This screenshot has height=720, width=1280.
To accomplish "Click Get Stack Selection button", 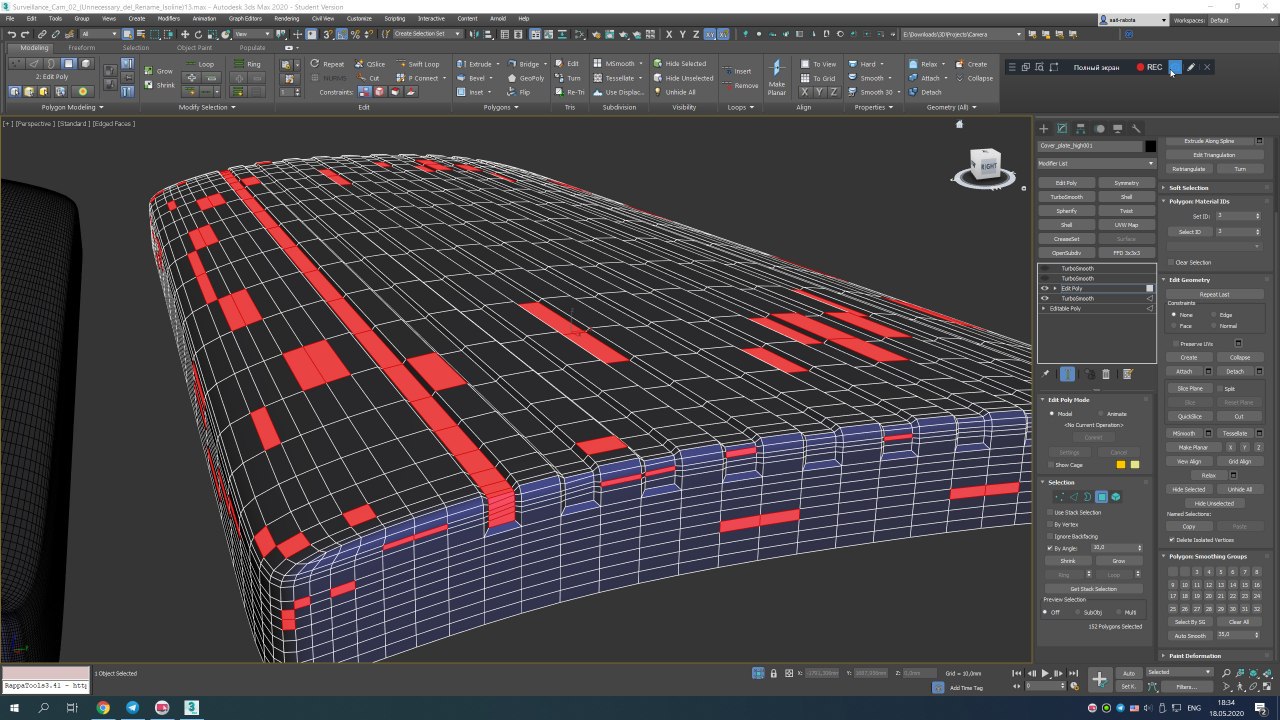I will 1093,589.
